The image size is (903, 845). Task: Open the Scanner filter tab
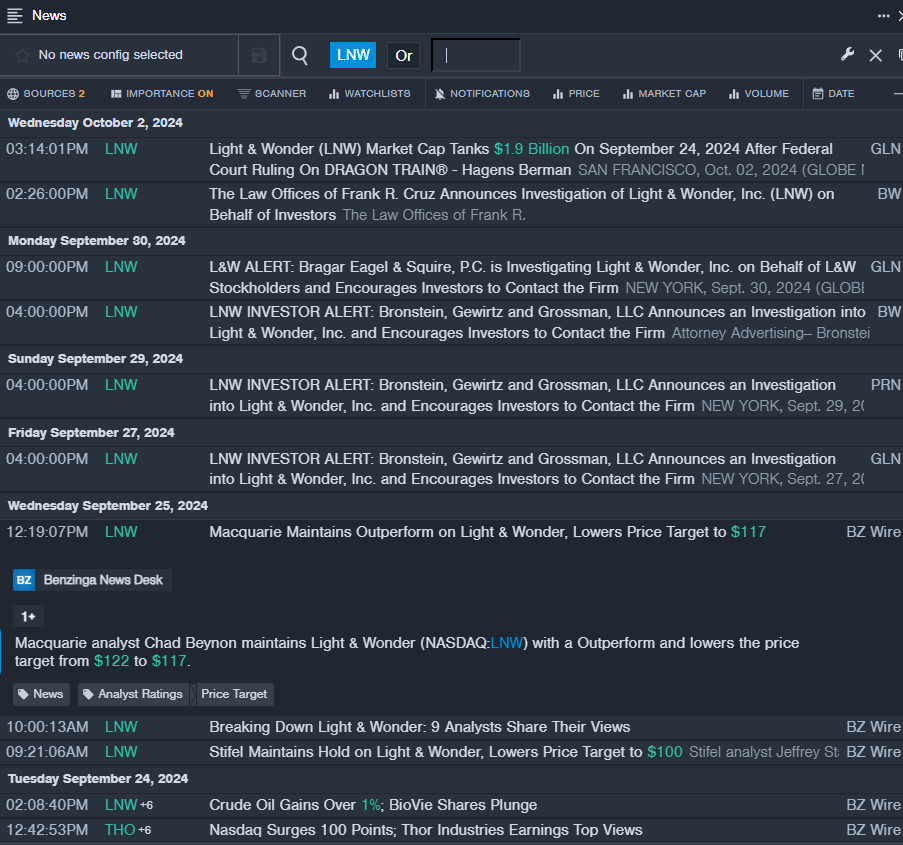[271, 94]
